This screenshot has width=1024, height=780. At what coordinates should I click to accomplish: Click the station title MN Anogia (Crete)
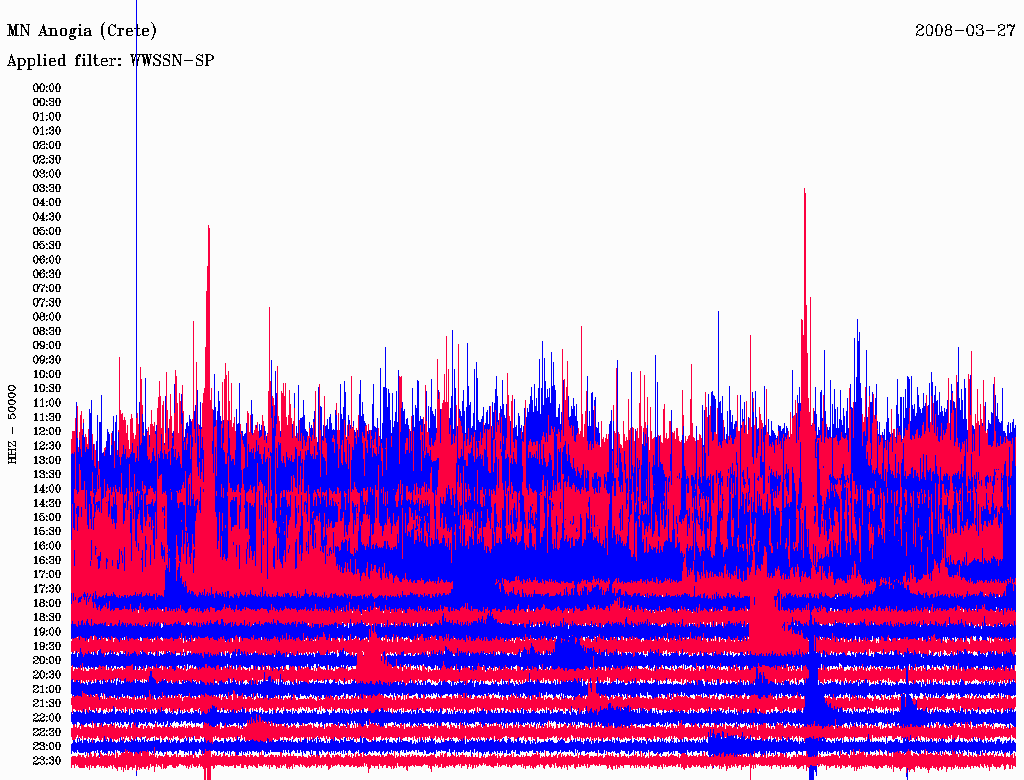click(82, 31)
